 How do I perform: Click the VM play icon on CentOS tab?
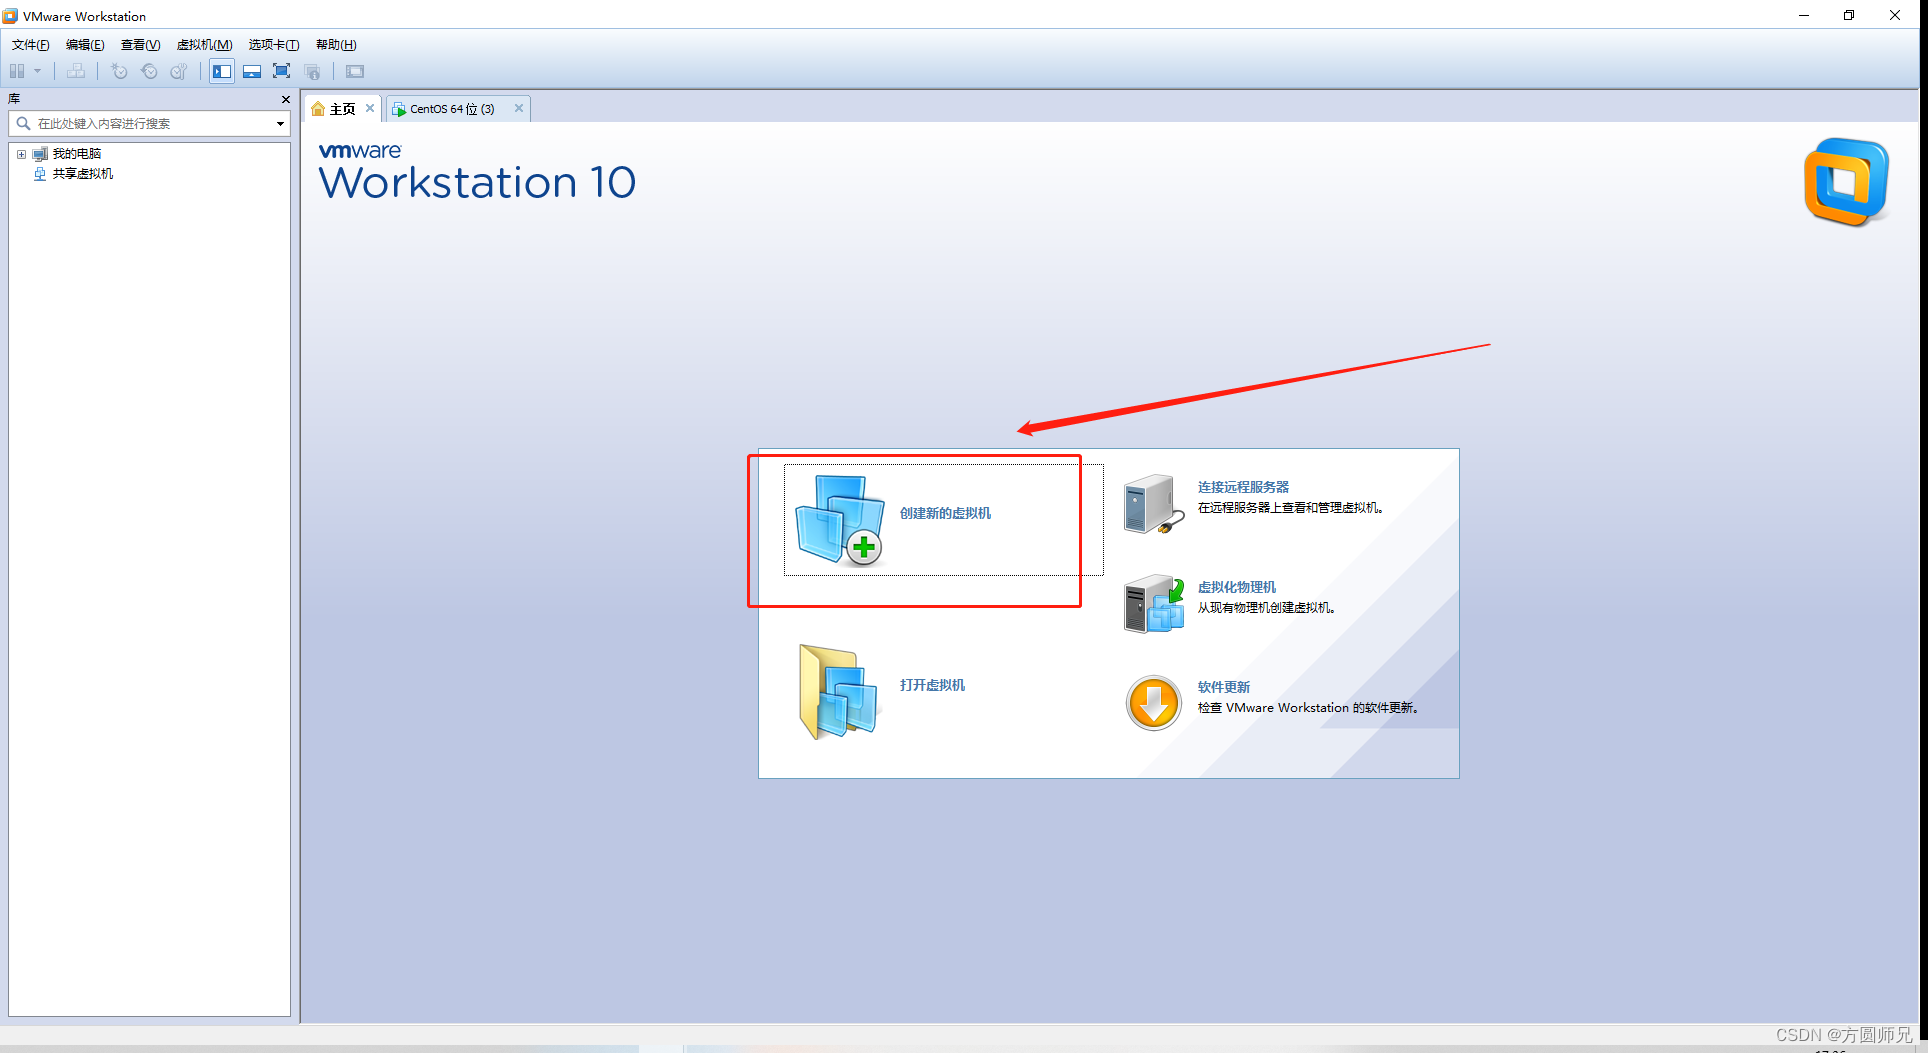pos(399,109)
